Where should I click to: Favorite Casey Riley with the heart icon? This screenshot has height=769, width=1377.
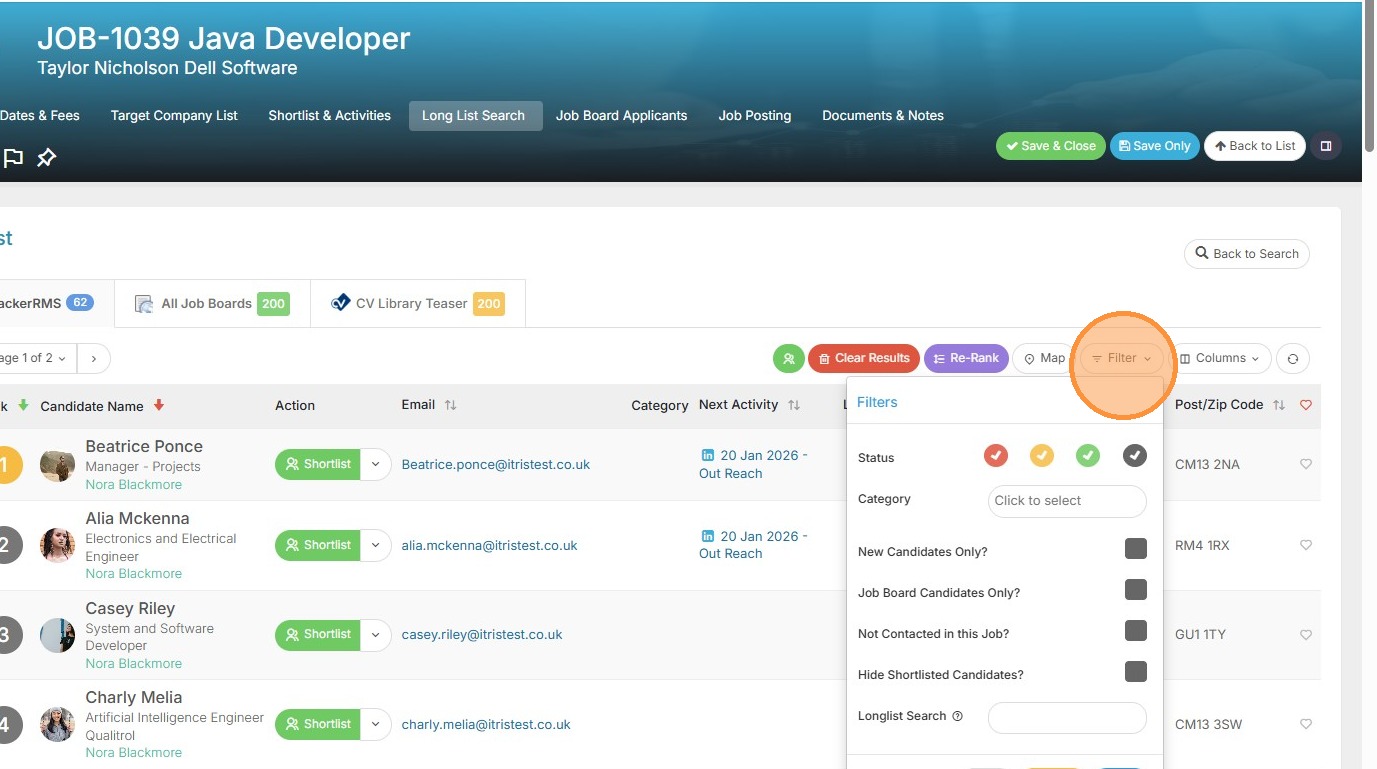click(1305, 634)
